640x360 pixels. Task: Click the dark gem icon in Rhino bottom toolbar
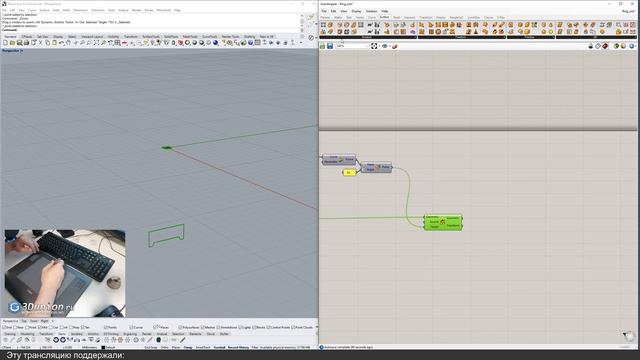pyautogui.click(x=159, y=340)
